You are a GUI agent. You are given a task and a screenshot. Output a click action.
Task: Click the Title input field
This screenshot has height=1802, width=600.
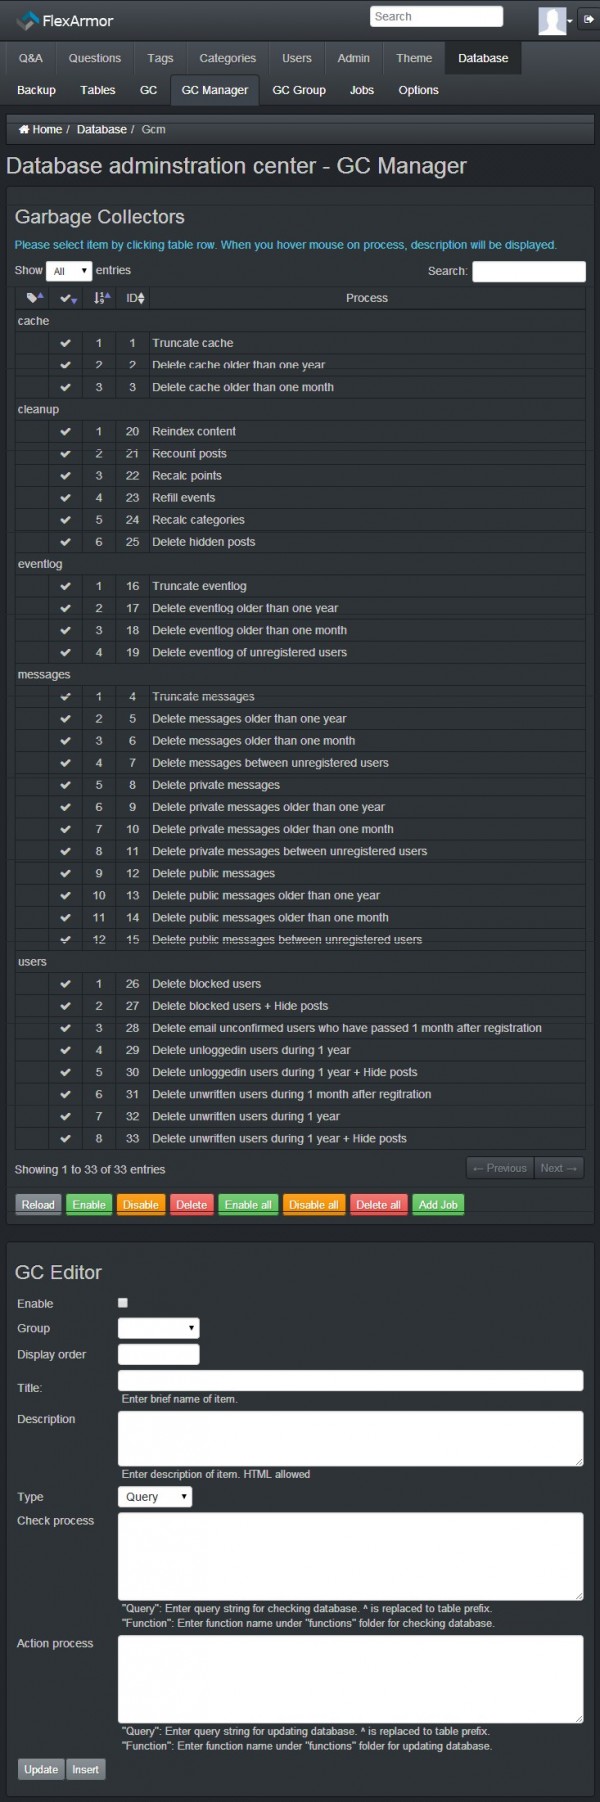point(350,1381)
